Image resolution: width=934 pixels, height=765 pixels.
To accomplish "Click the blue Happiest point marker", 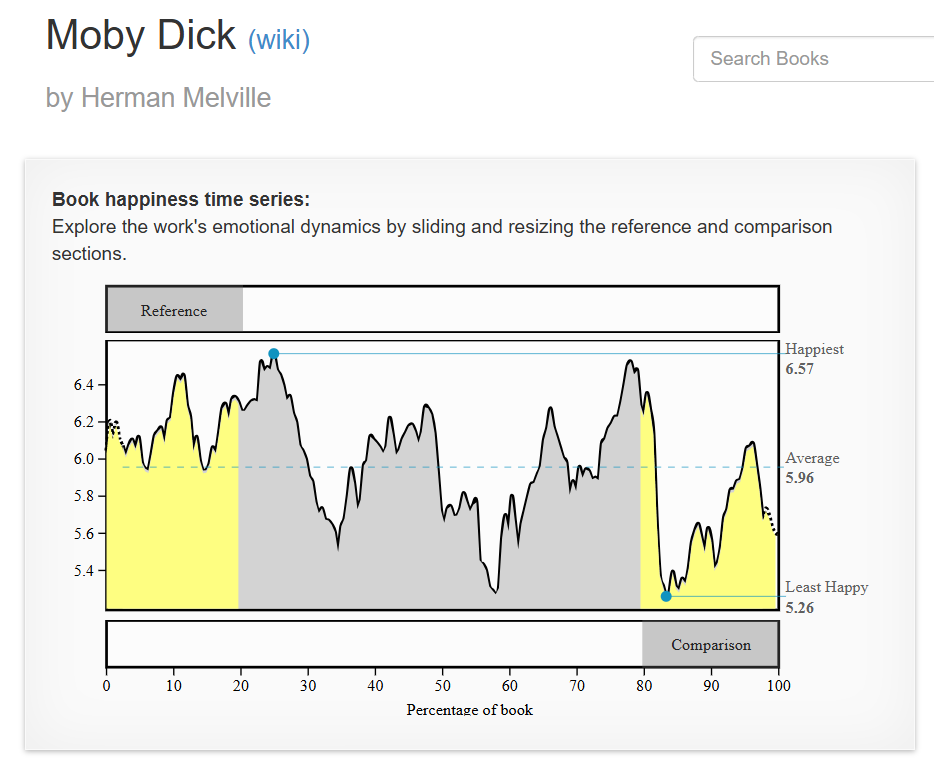I will pyautogui.click(x=273, y=354).
